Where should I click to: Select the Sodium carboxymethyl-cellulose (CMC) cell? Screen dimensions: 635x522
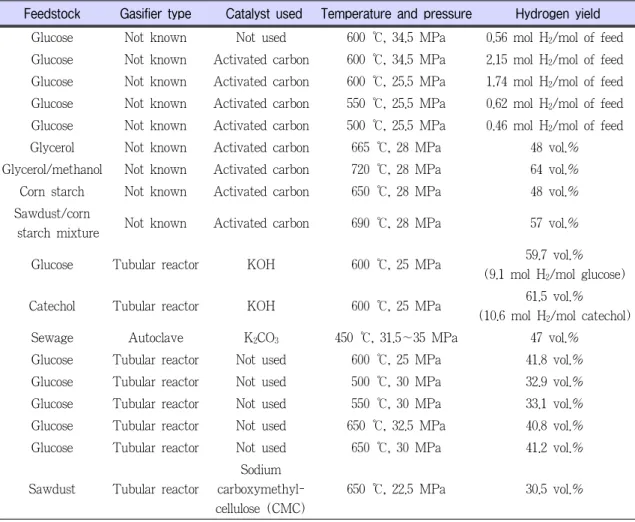(260, 489)
